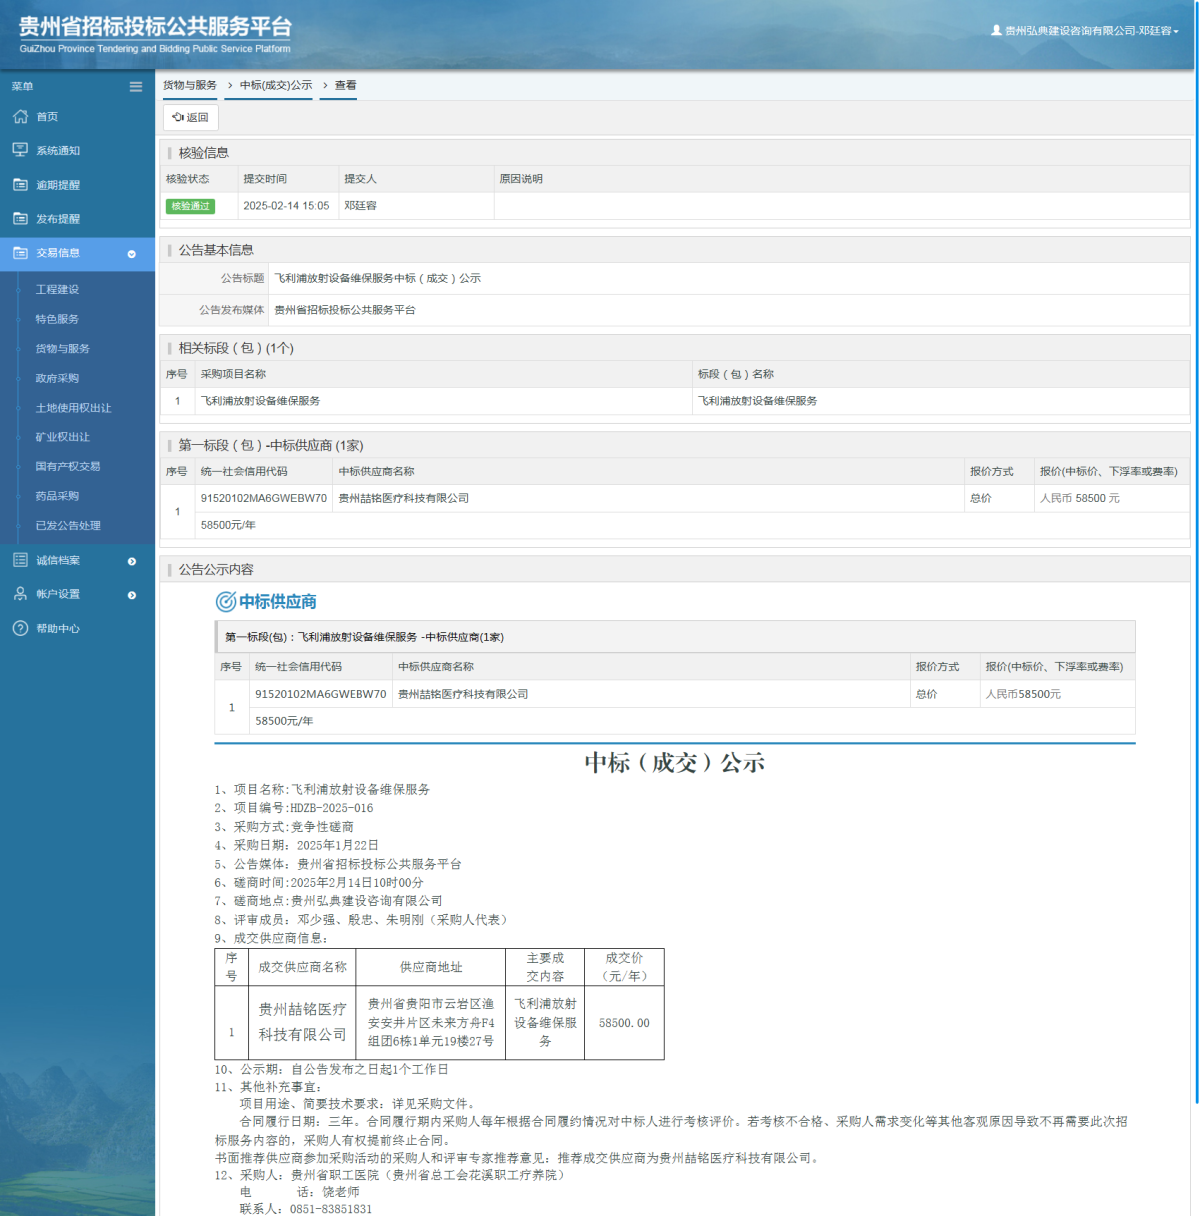The width and height of the screenshot is (1200, 1216).
Task: Click the 公告公示内容 section header
Action: click(216, 569)
